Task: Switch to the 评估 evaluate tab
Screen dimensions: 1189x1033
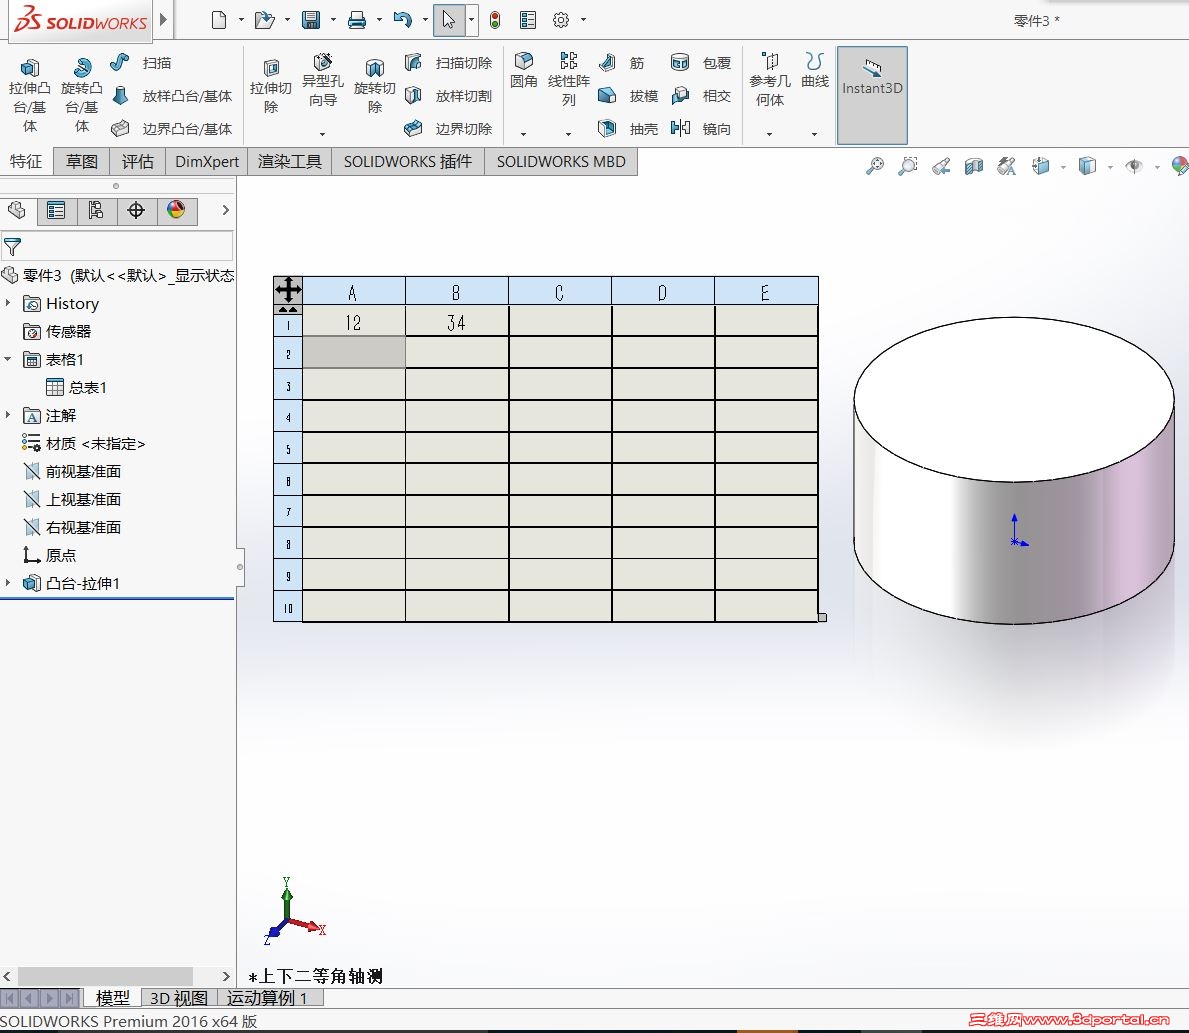Action: [x=137, y=162]
